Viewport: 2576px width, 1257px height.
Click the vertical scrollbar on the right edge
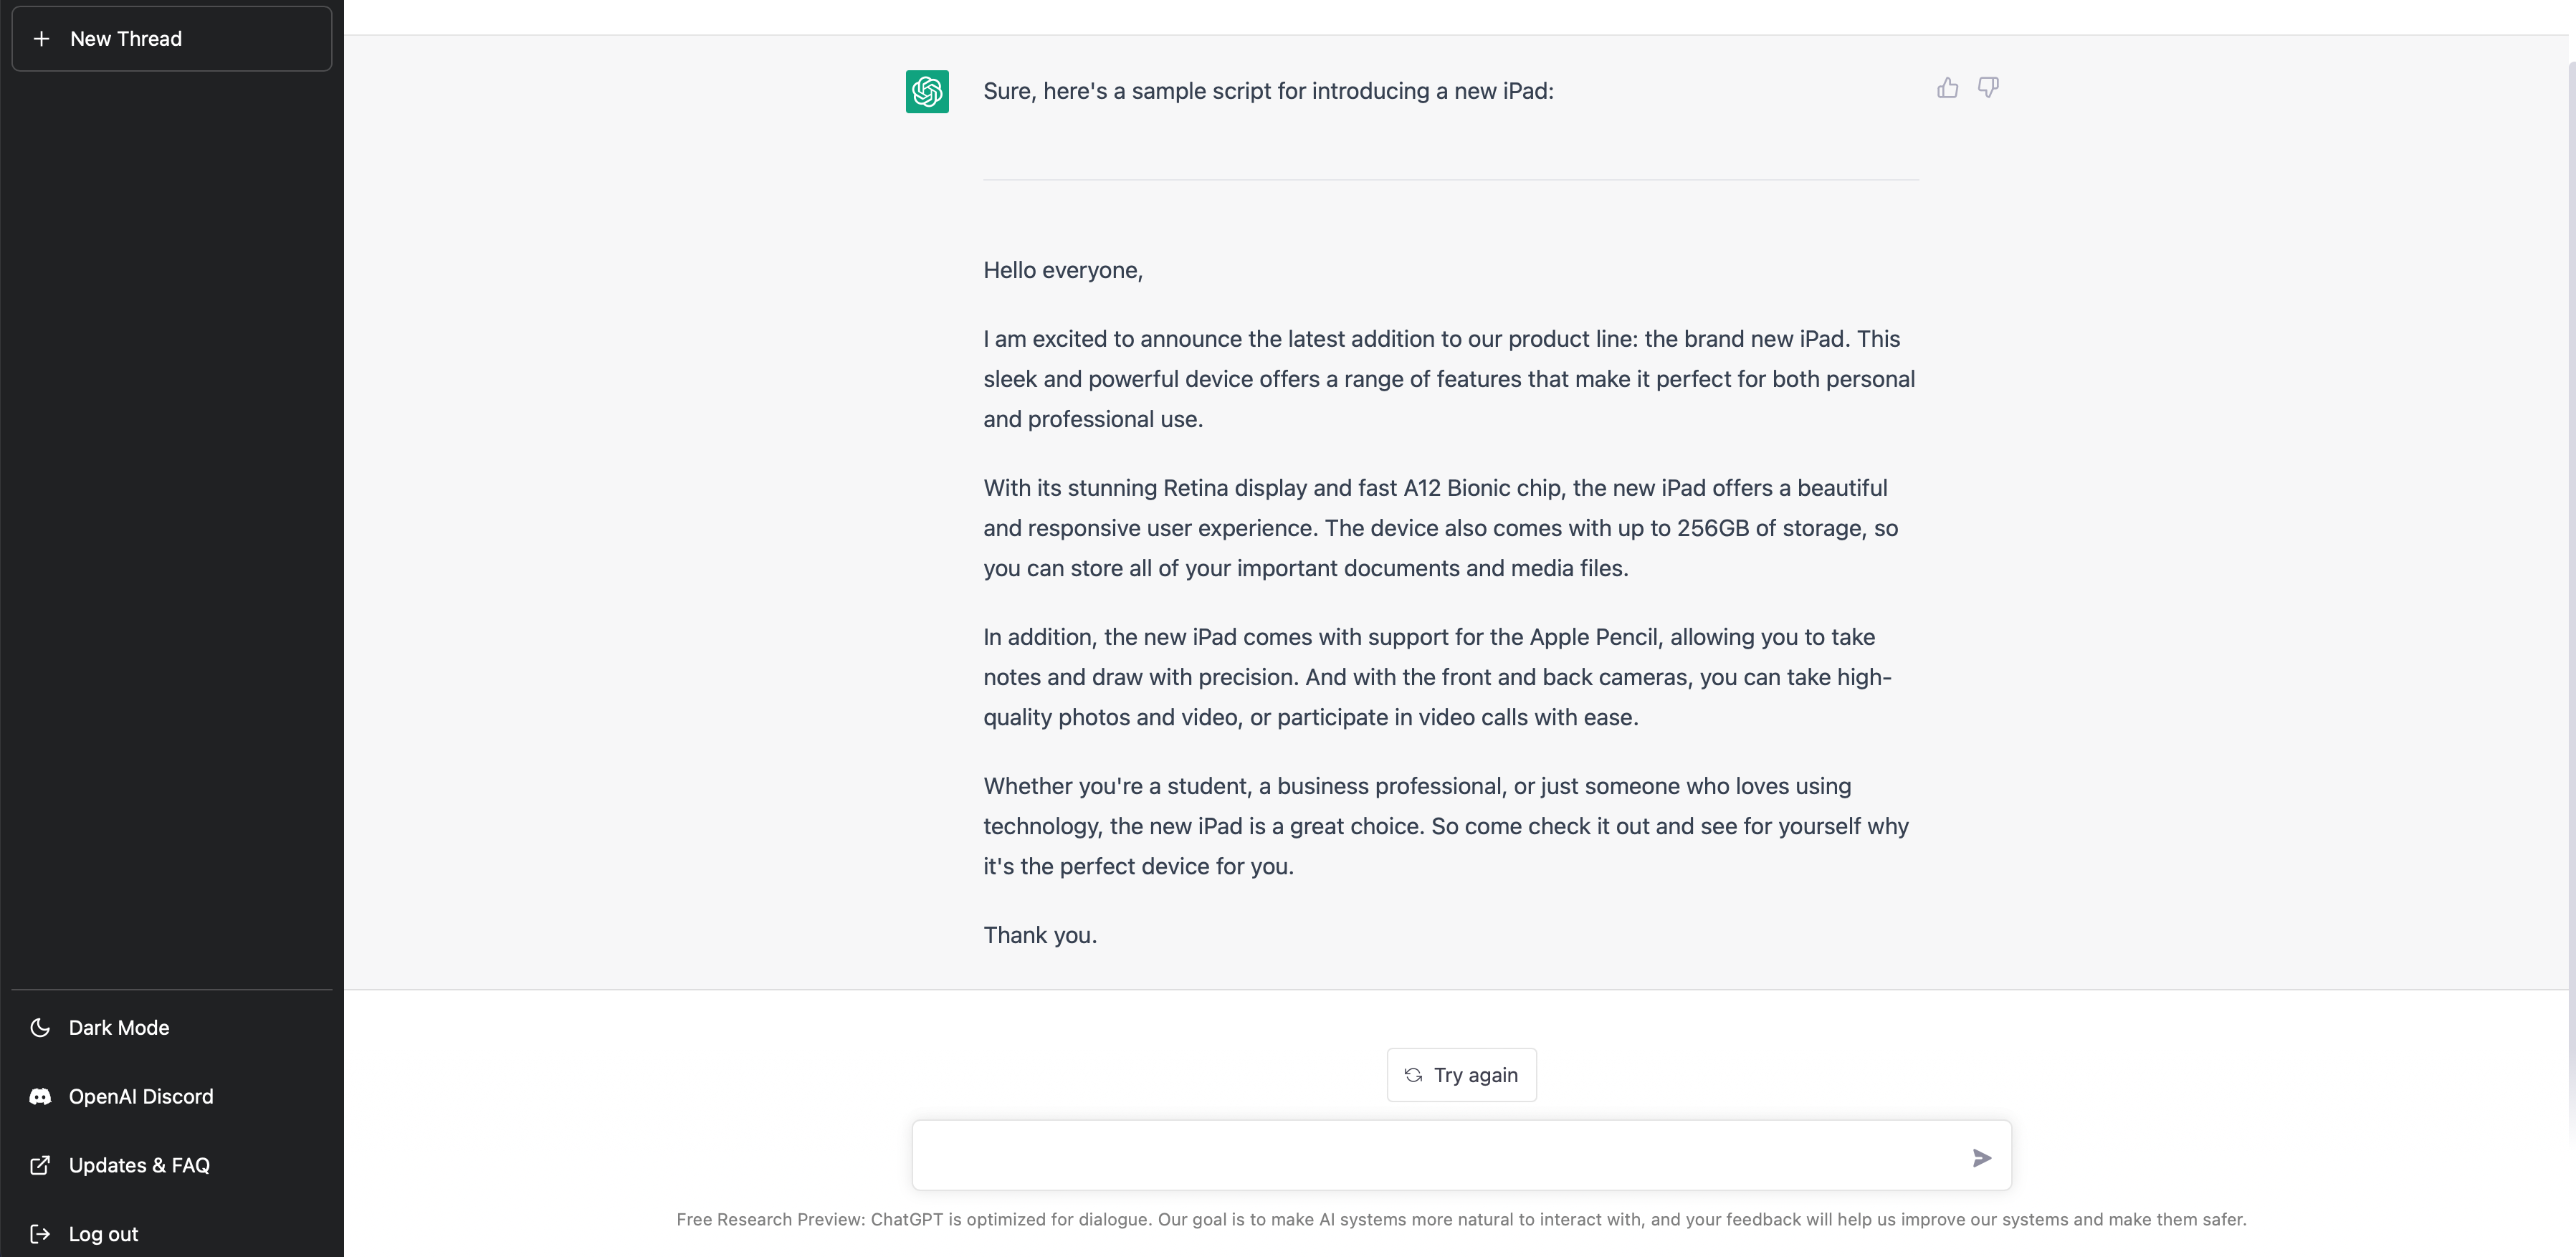[2570, 600]
